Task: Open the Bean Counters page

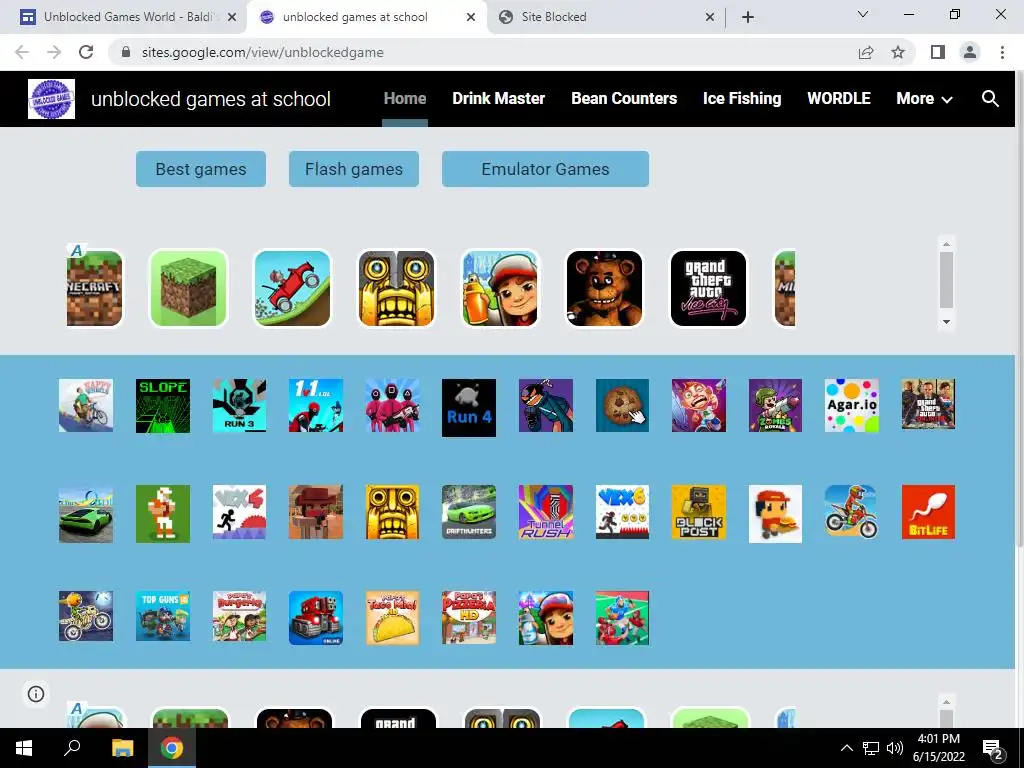Action: (624, 99)
